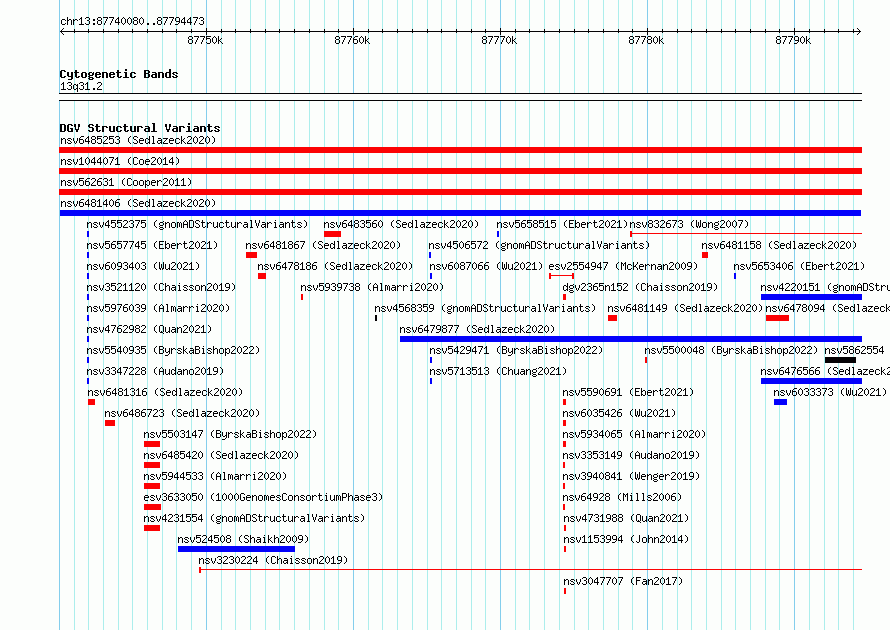This screenshot has width=890, height=630.
Task: Select nsv4506572 (gnomADStructuralVariants) label
Action: coord(539,245)
